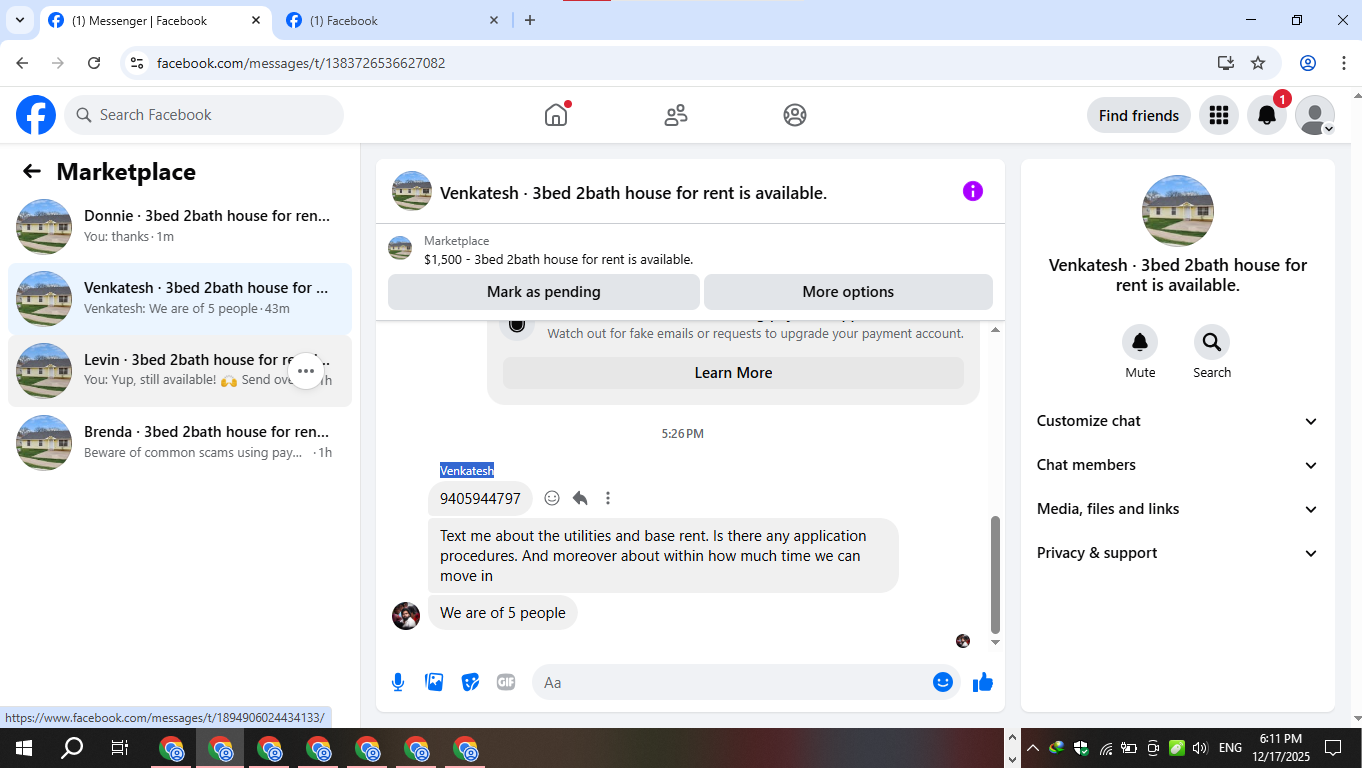
Task: View site information icon
Action: (x=138, y=63)
